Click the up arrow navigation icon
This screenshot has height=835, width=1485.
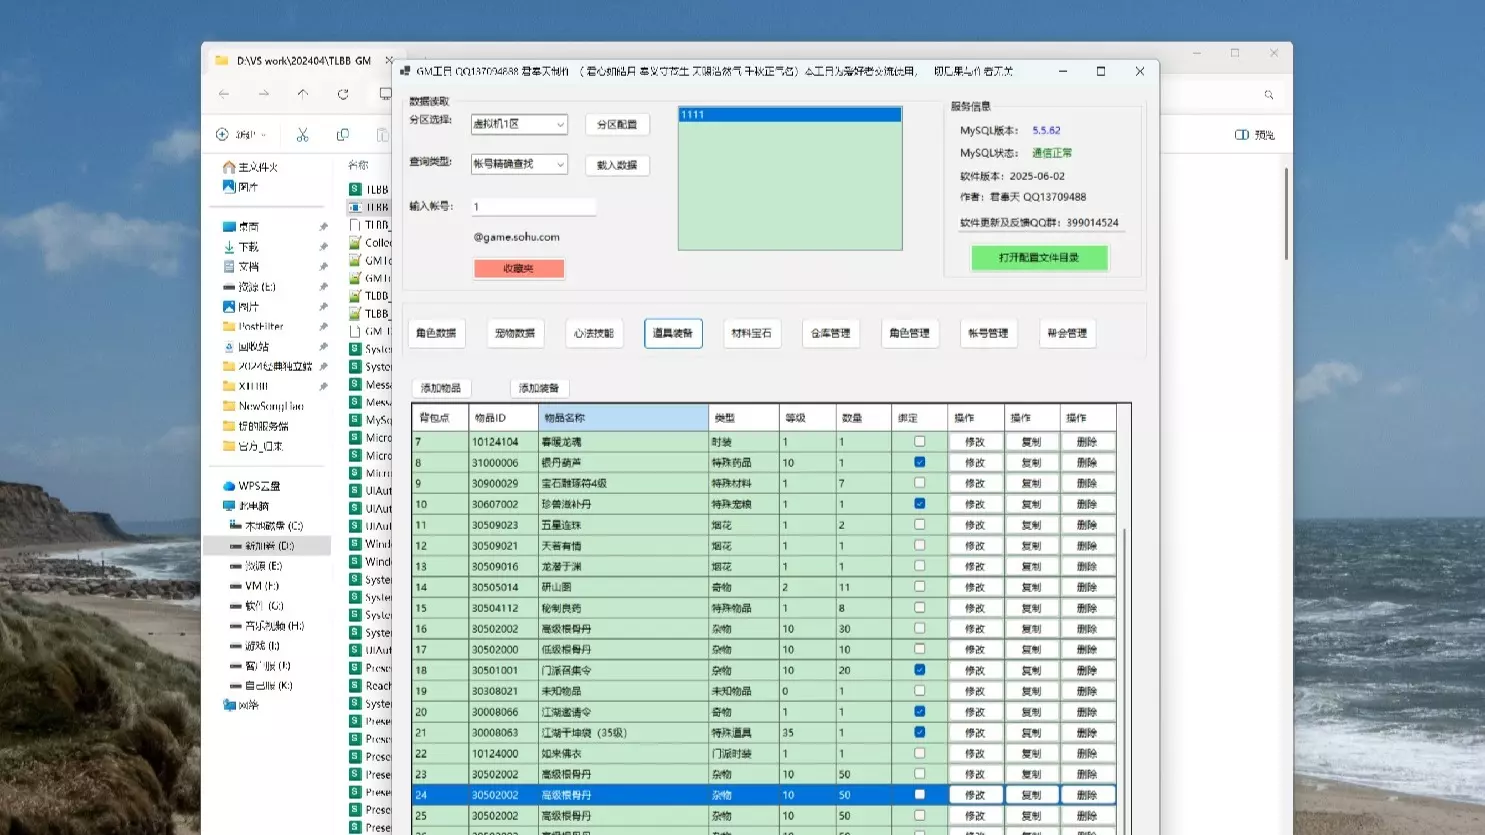303,94
